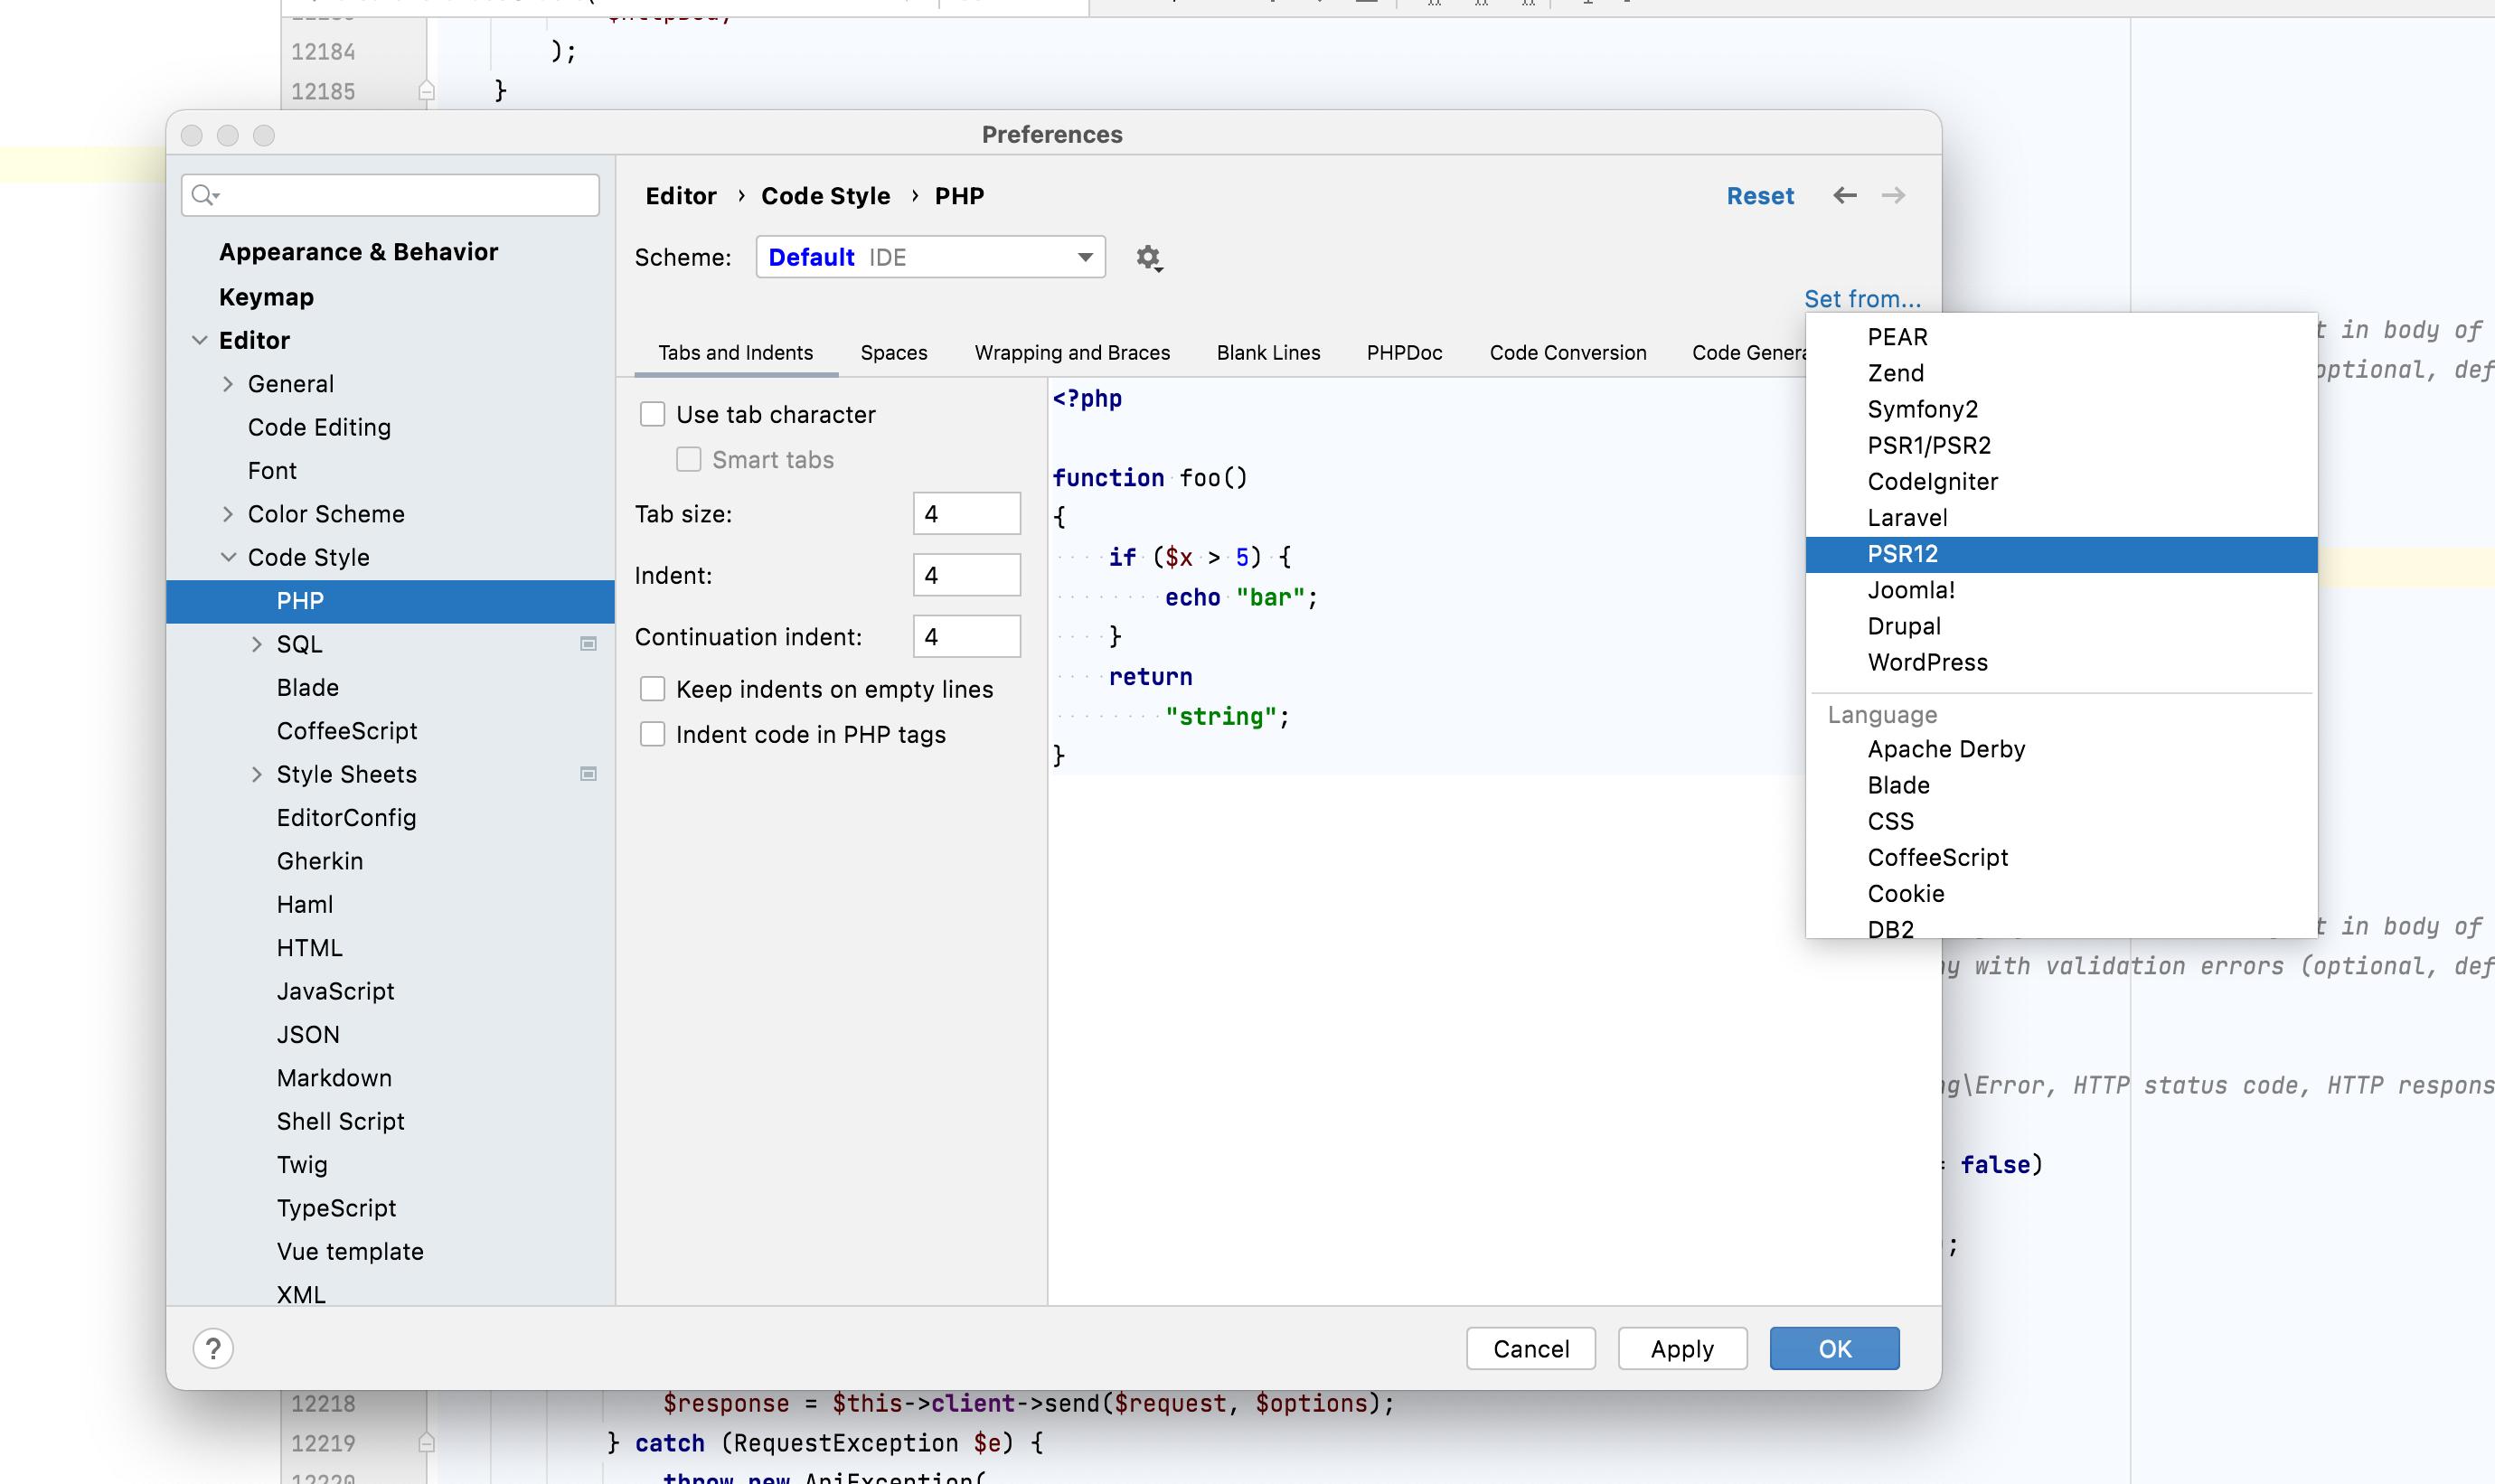This screenshot has height=1484, width=2495.
Task: Select JavaScript in Code Style list
Action: pyautogui.click(x=335, y=991)
